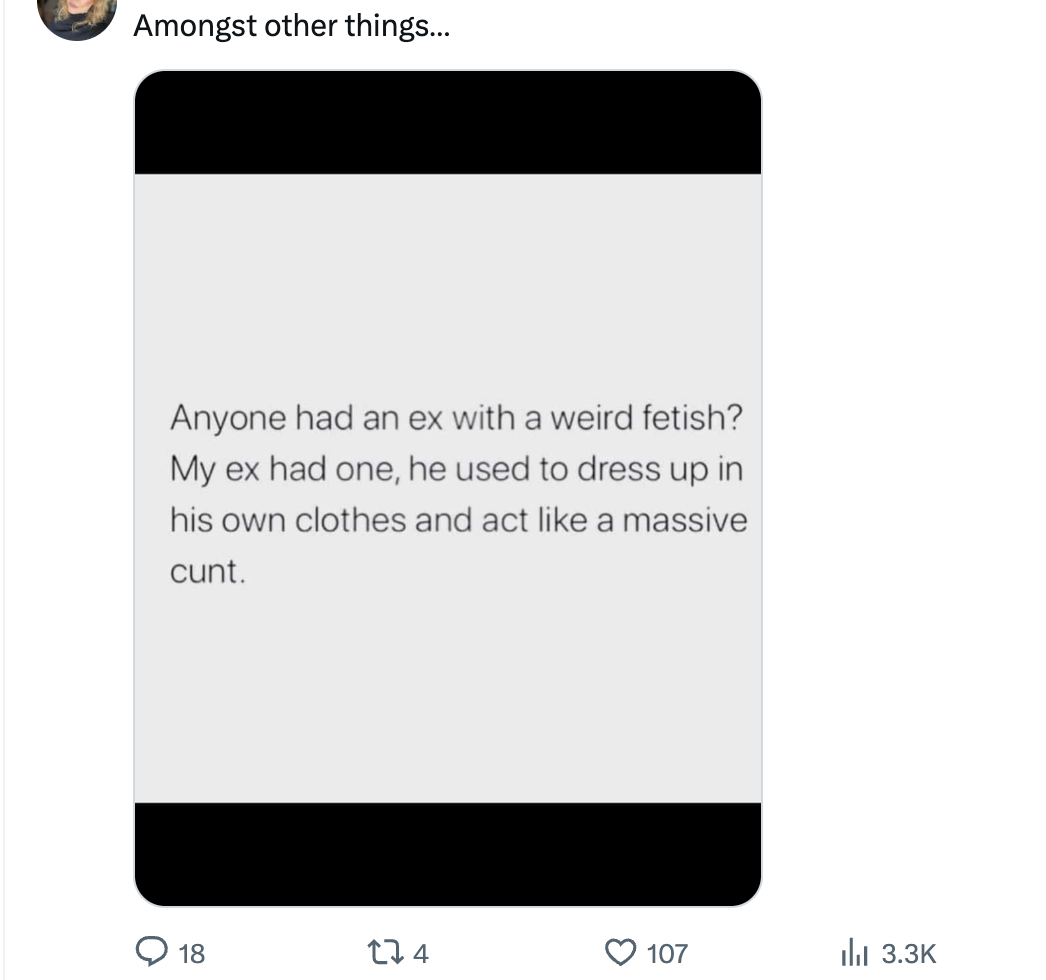Click the line "his own clothes and act like"
This screenshot has width=1046, height=980.
458,521
